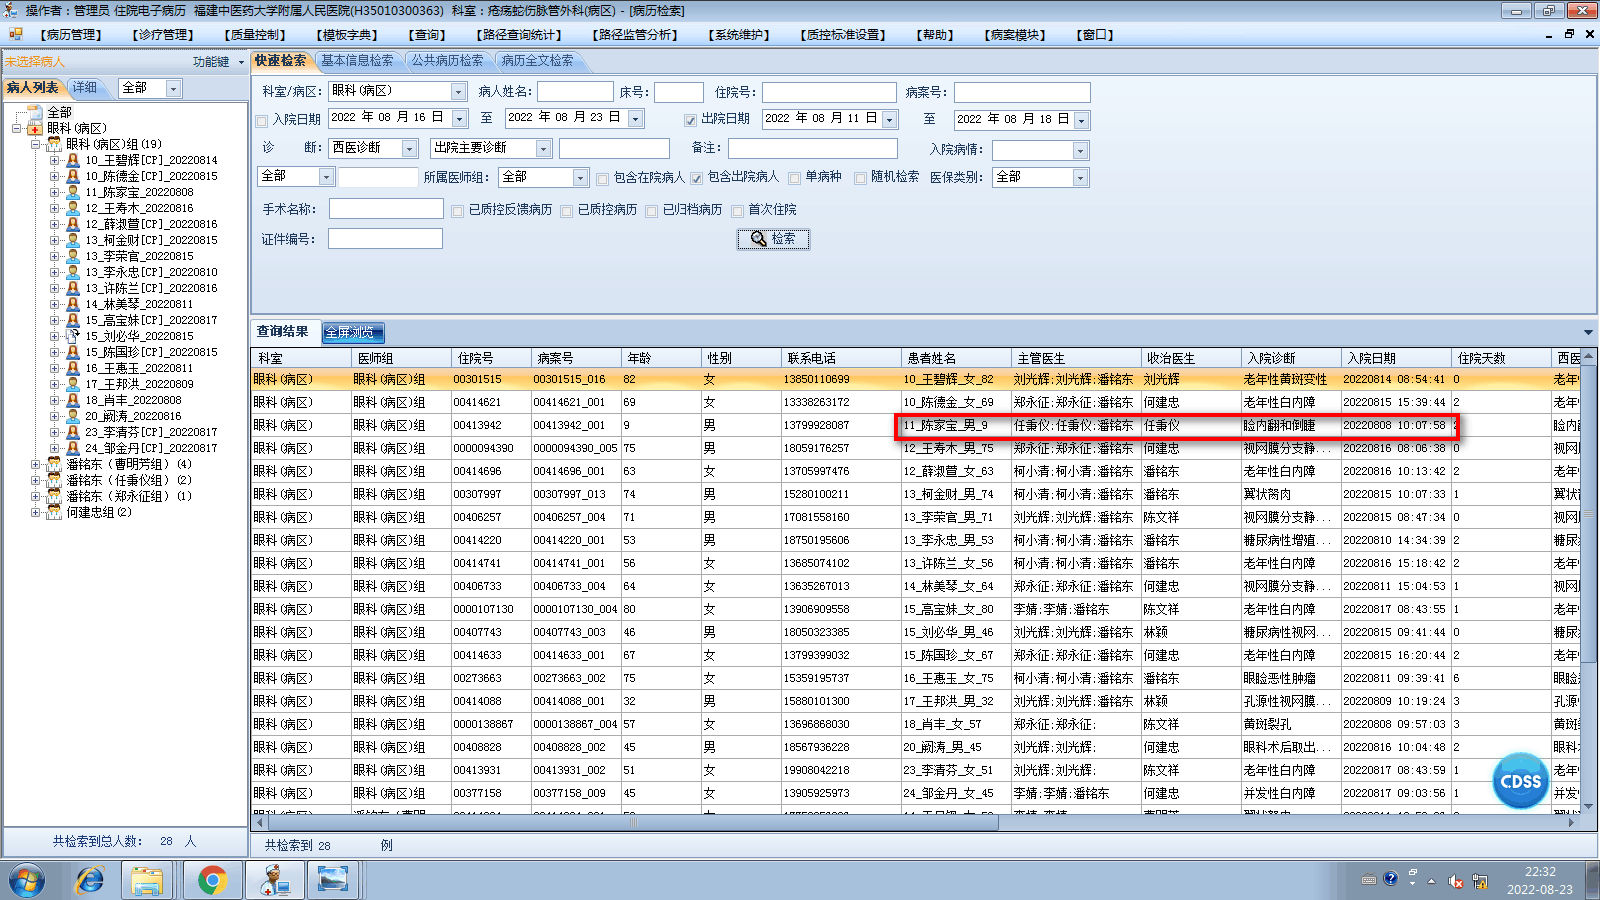Viewport: 1600px width, 900px height.
Task: Enable the 随机检索 checkbox
Action: point(860,179)
